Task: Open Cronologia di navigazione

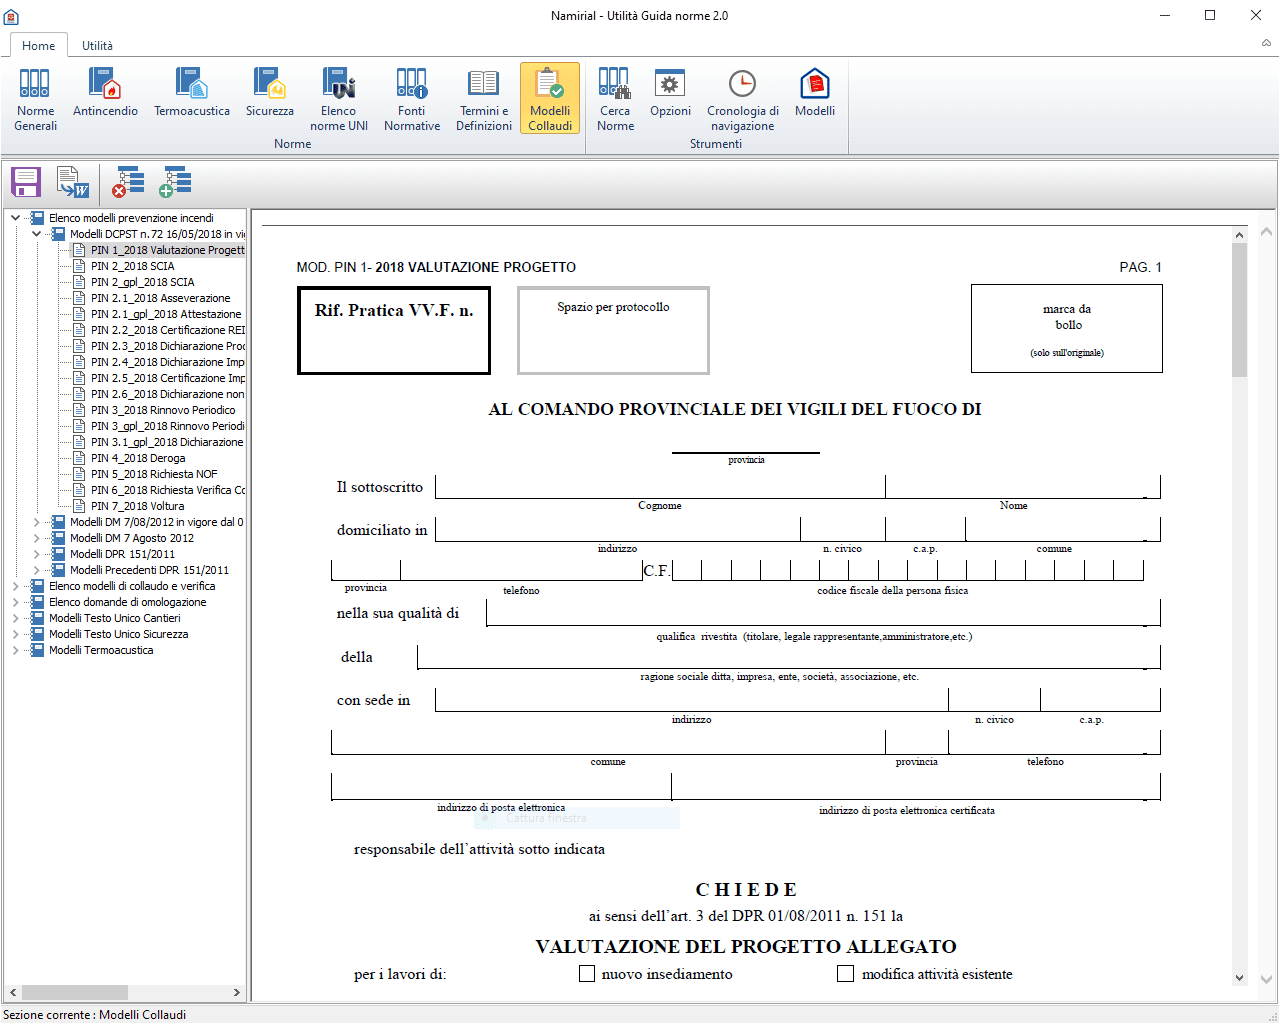Action: (742, 98)
